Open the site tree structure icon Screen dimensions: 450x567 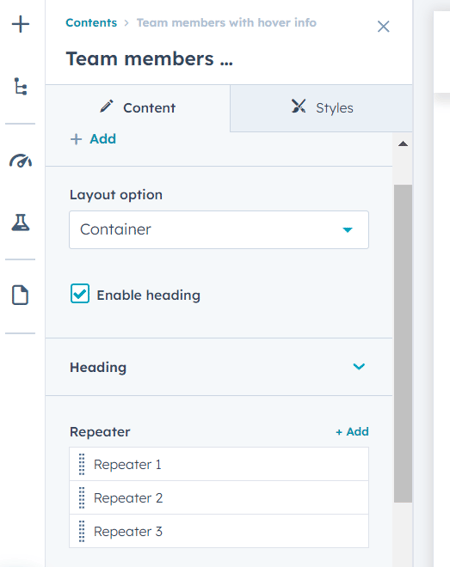coord(20,86)
